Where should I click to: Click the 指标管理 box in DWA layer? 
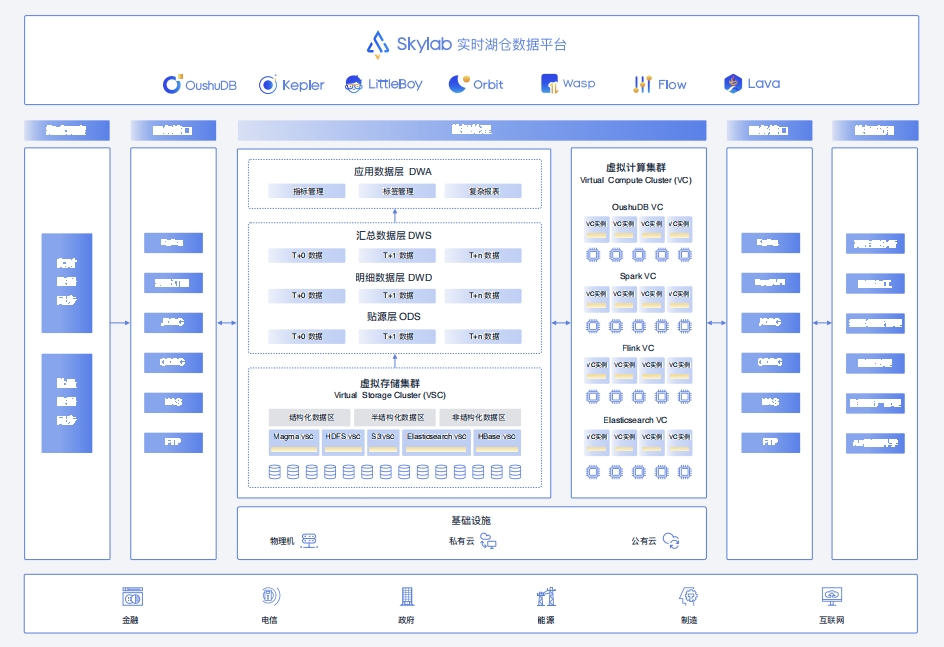[307, 191]
